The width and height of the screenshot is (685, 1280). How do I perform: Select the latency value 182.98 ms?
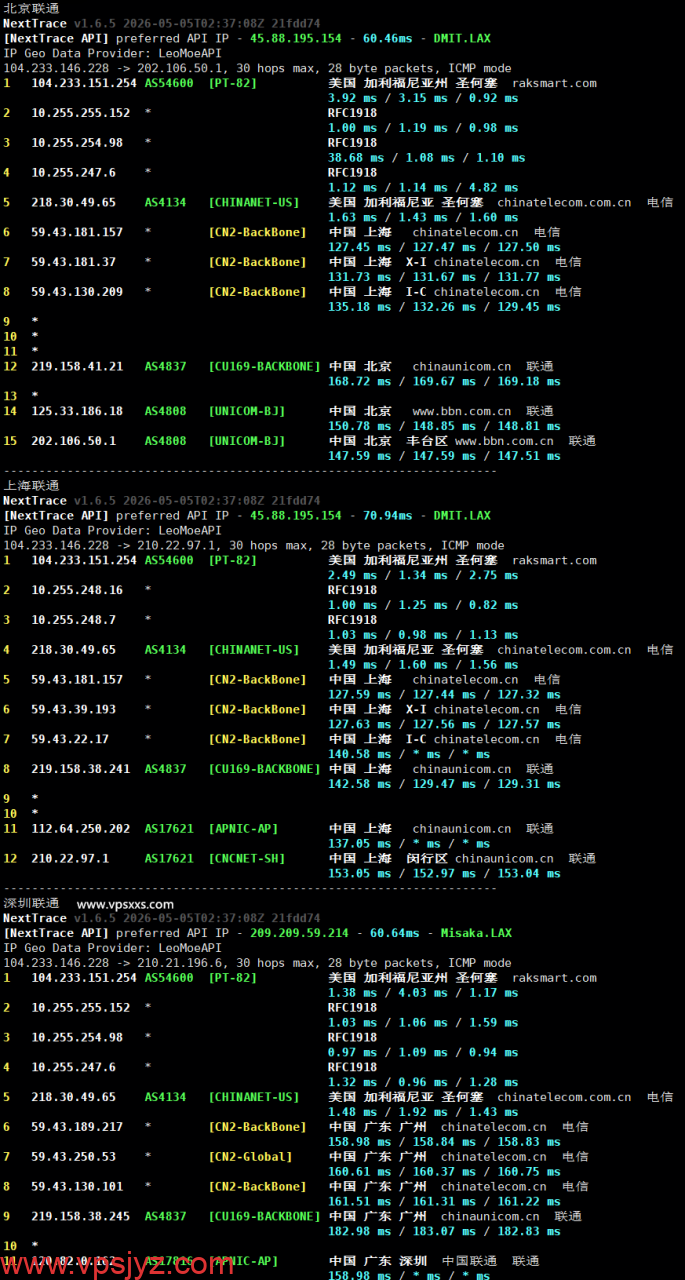[x=360, y=1232]
